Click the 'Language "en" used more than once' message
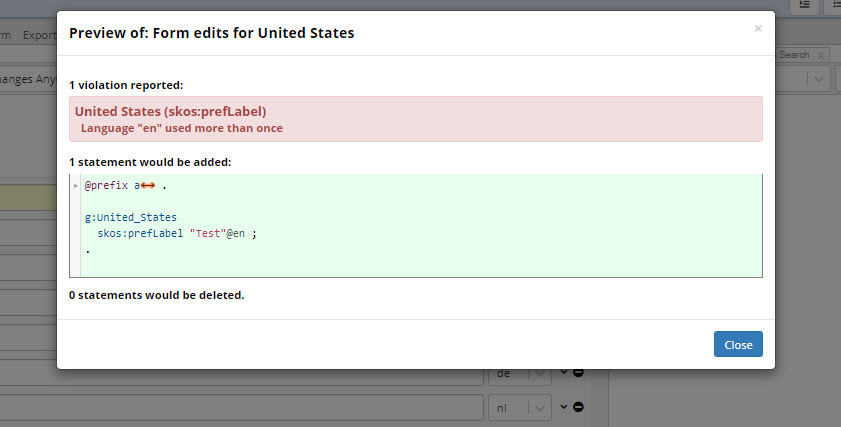 coord(181,128)
